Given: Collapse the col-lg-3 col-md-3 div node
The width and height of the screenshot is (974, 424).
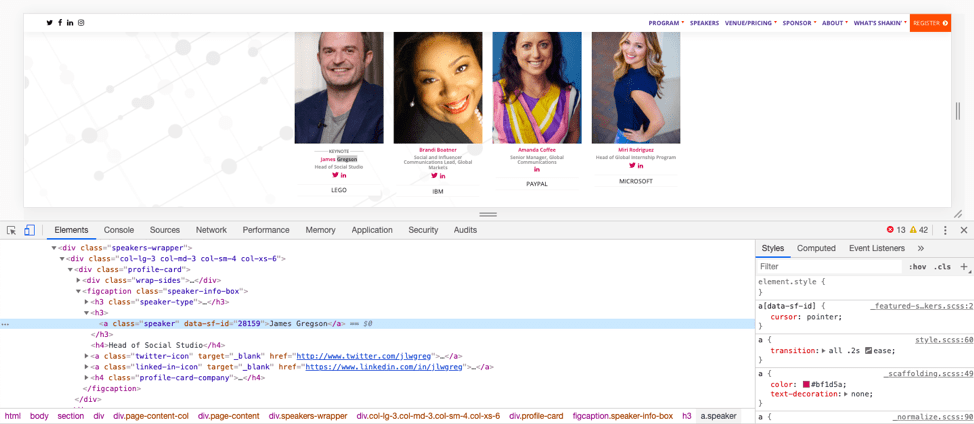Looking at the screenshot, I should (62, 259).
